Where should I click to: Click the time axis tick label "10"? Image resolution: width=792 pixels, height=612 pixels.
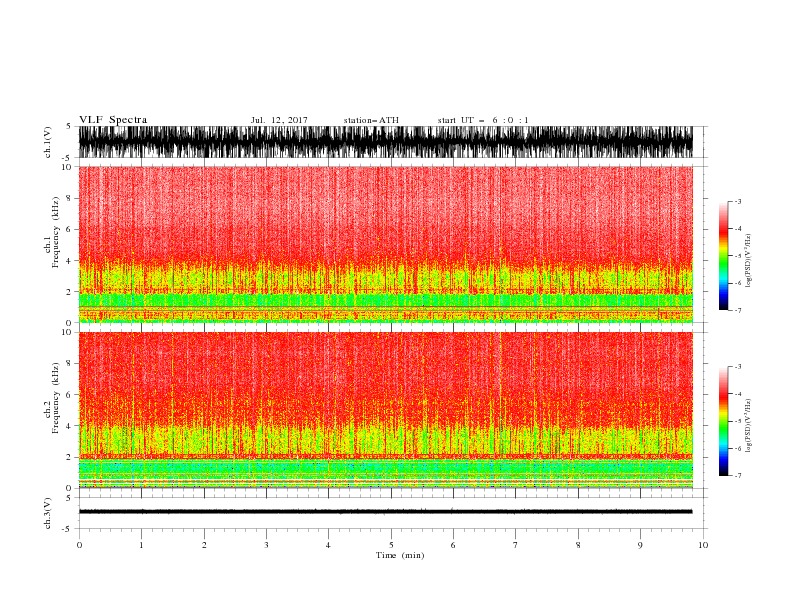pos(703,545)
